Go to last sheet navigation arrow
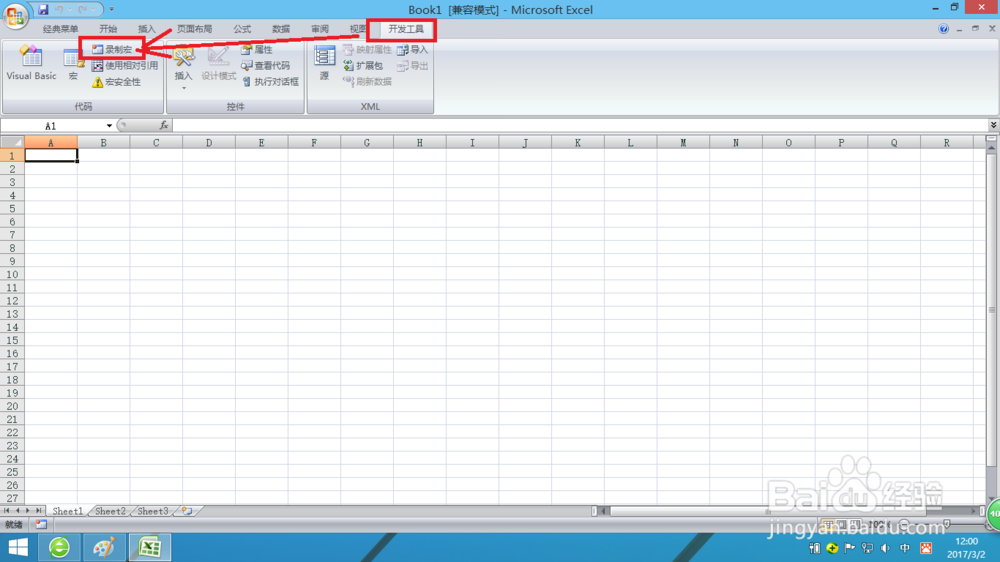This screenshot has width=1000, height=562. pos(38,511)
